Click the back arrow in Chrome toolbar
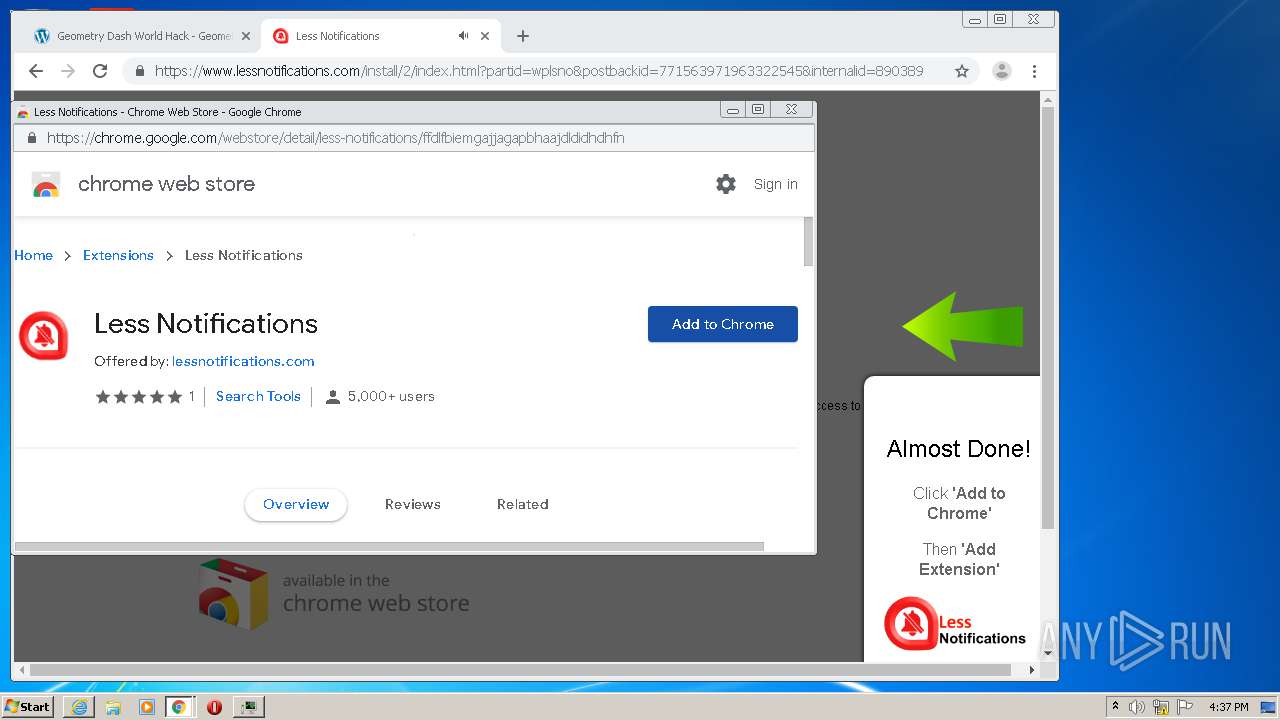Image resolution: width=1280 pixels, height=720 pixels. (x=36, y=71)
